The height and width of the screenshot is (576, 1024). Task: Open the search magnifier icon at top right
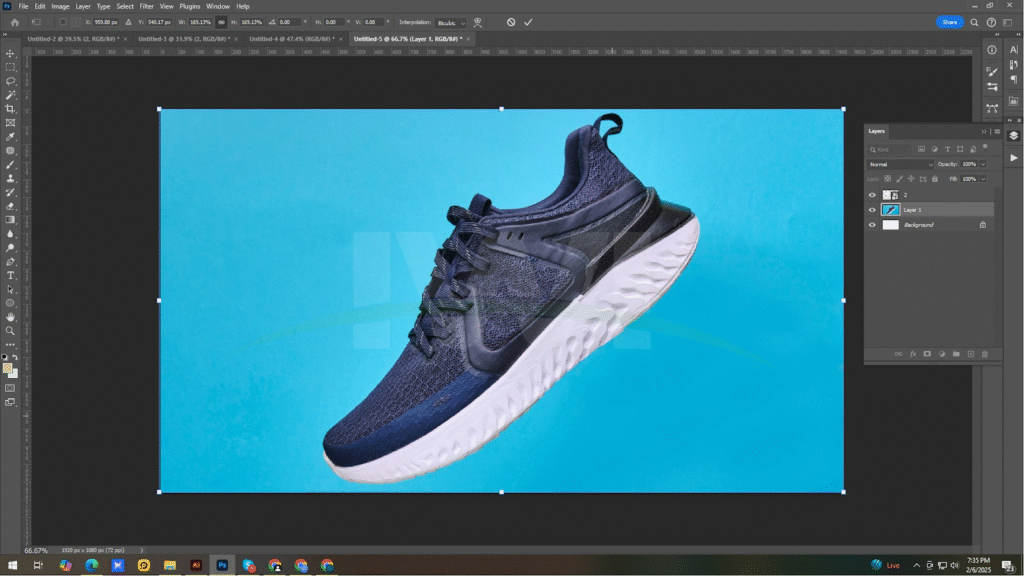point(974,22)
